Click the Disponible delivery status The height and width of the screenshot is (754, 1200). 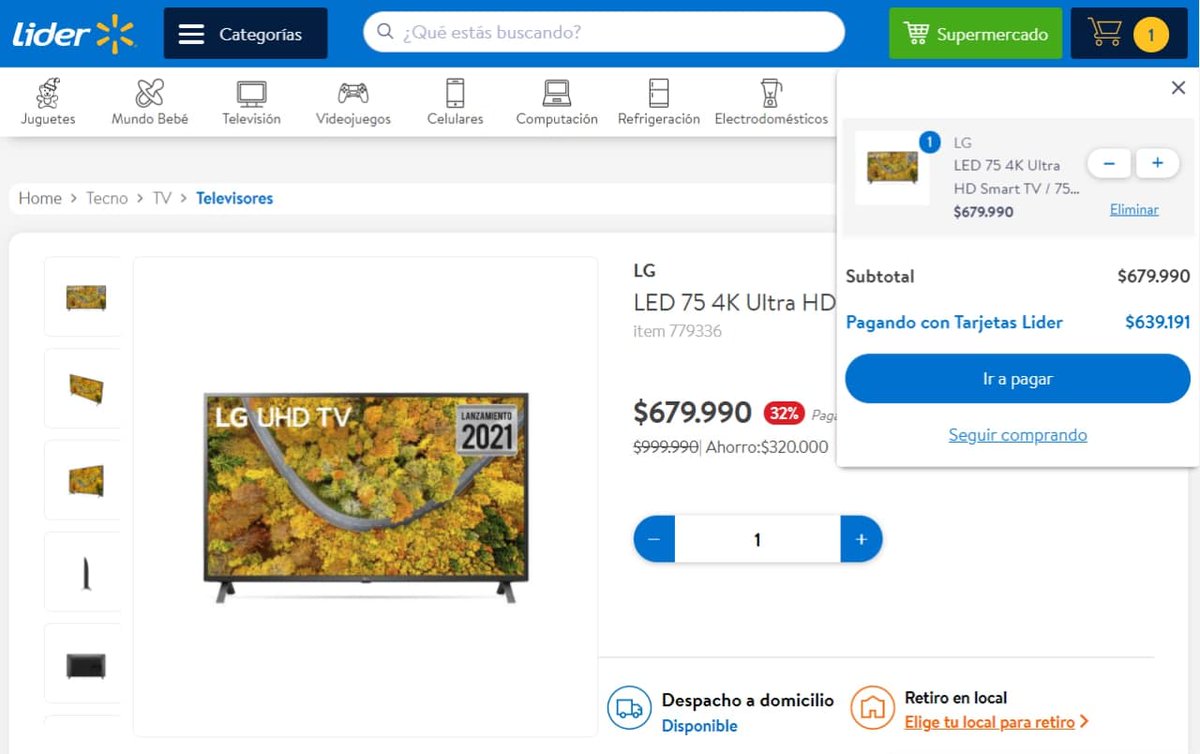coord(699,726)
